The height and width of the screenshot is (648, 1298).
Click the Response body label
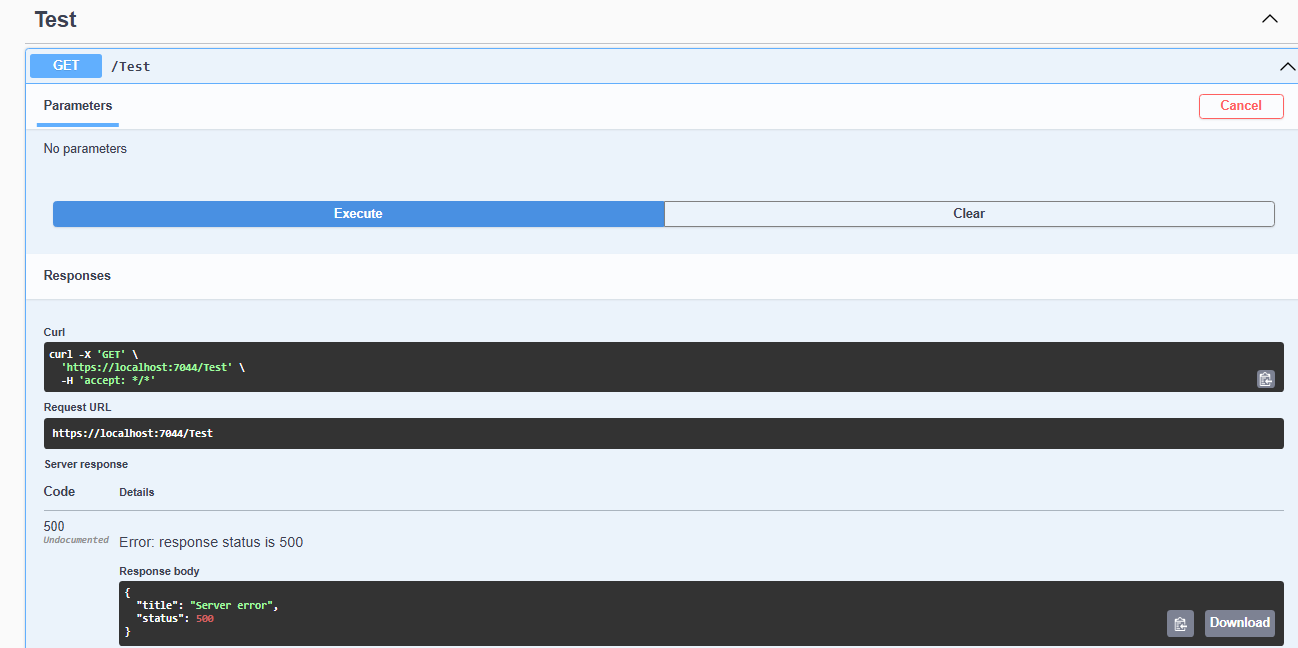[x=159, y=571]
